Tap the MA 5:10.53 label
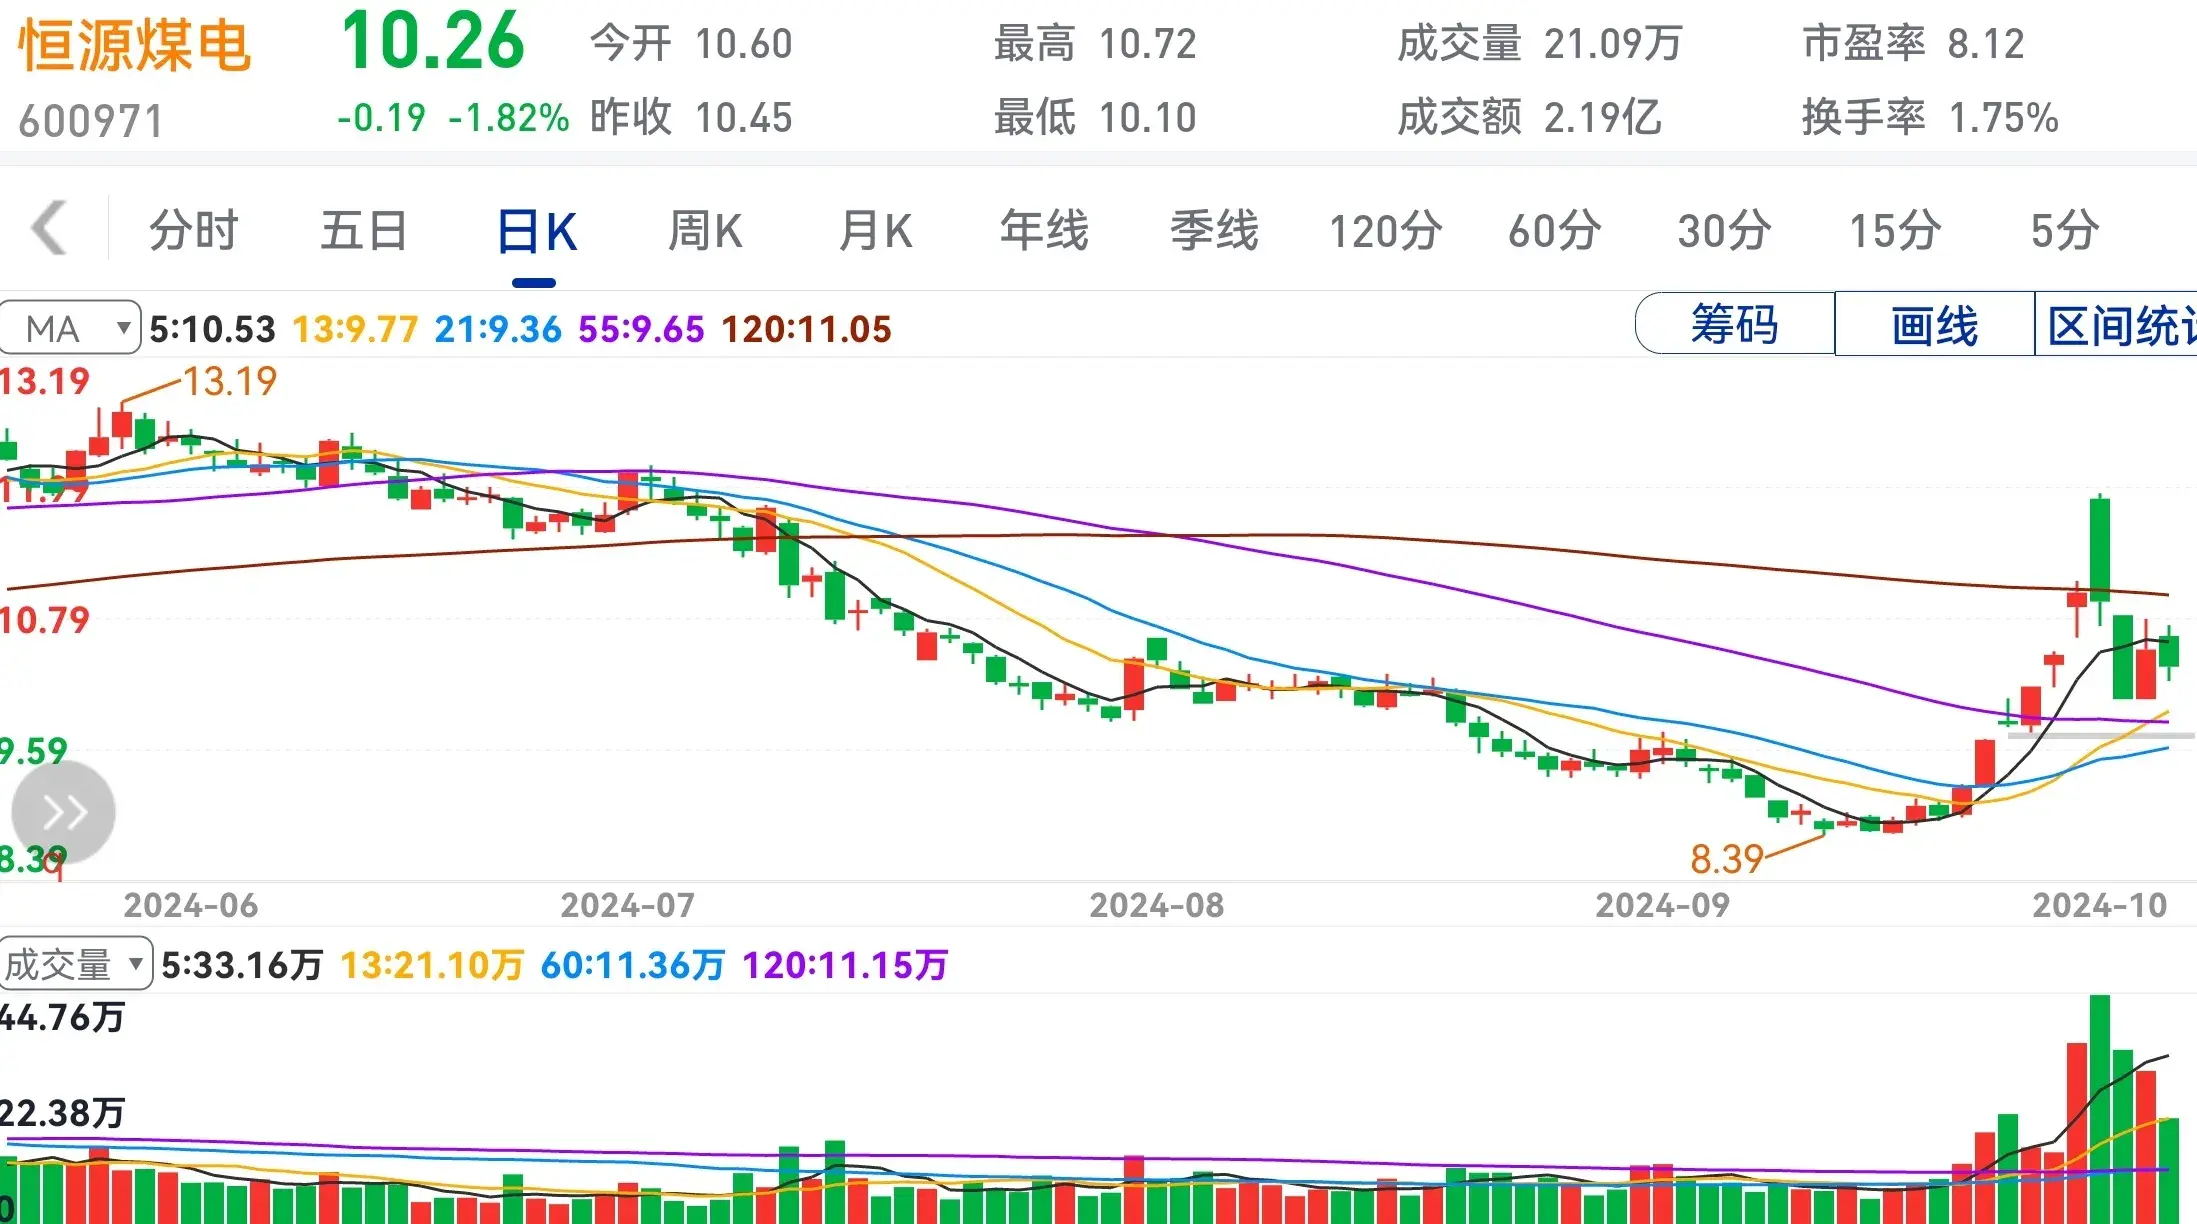 [x=212, y=329]
